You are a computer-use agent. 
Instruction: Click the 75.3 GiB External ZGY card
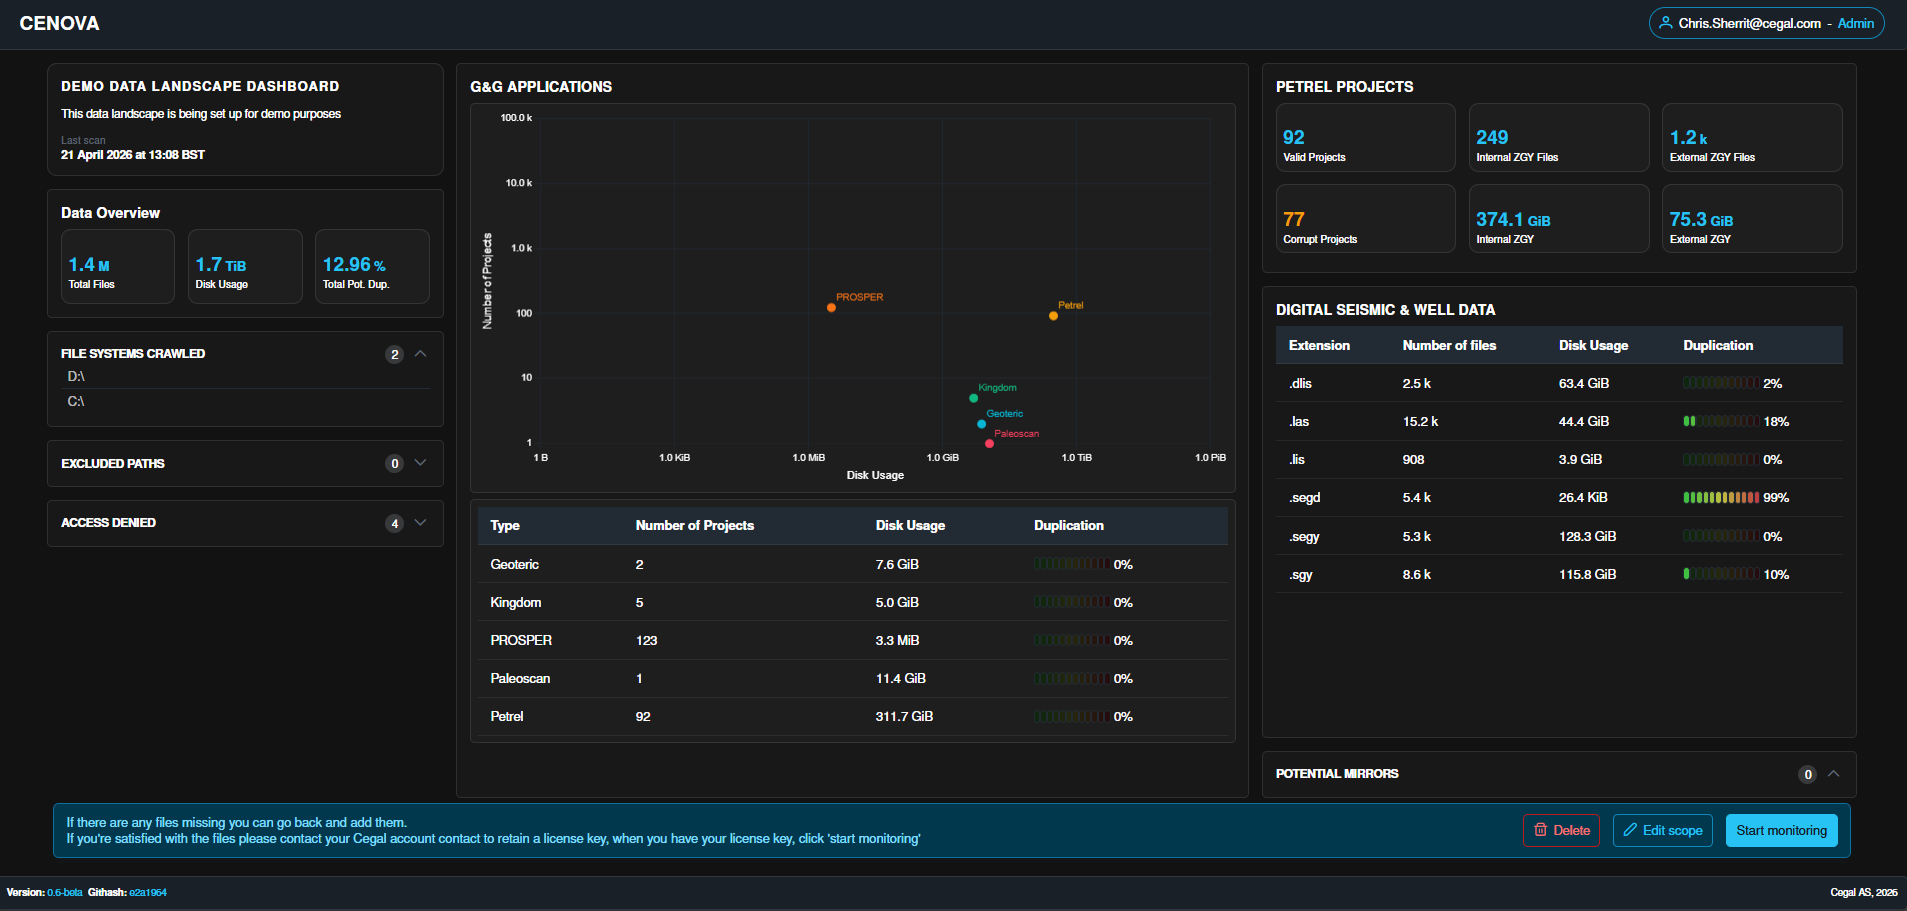(x=1752, y=219)
